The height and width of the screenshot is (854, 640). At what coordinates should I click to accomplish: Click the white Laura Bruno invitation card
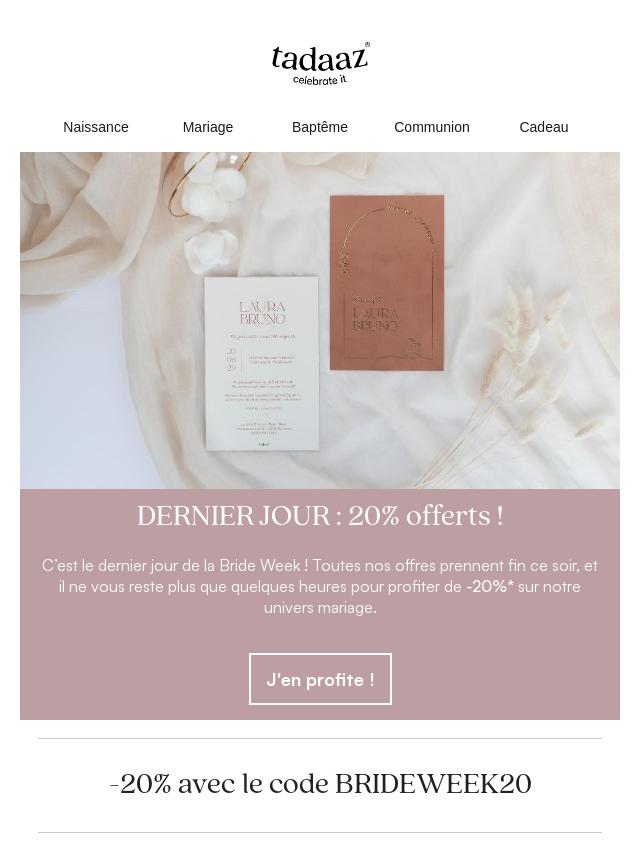coord(262,364)
